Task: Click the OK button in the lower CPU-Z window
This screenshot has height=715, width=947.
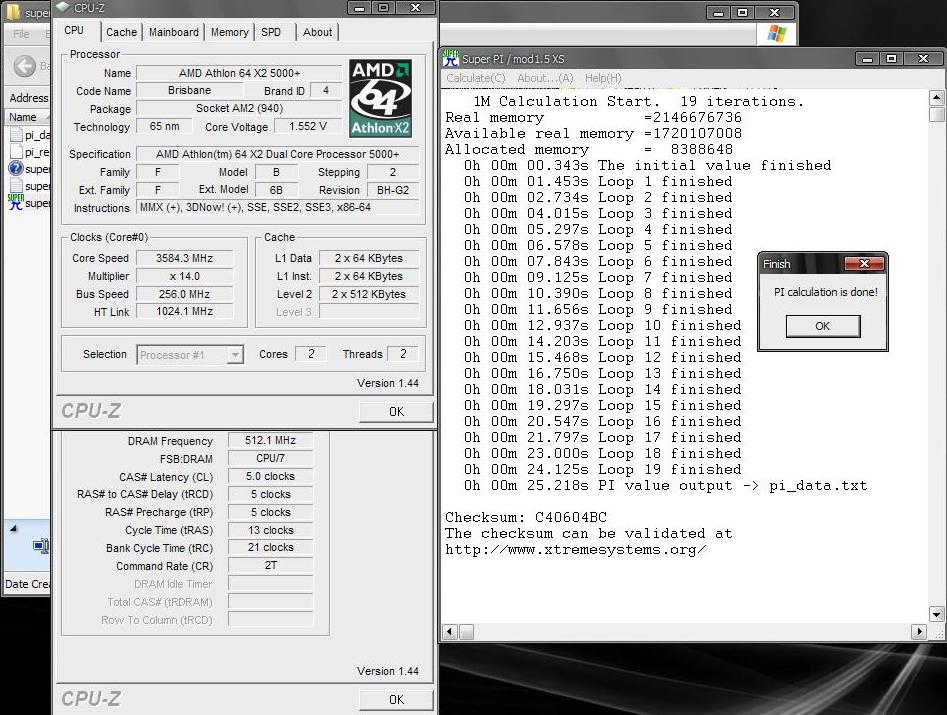Action: [396, 699]
